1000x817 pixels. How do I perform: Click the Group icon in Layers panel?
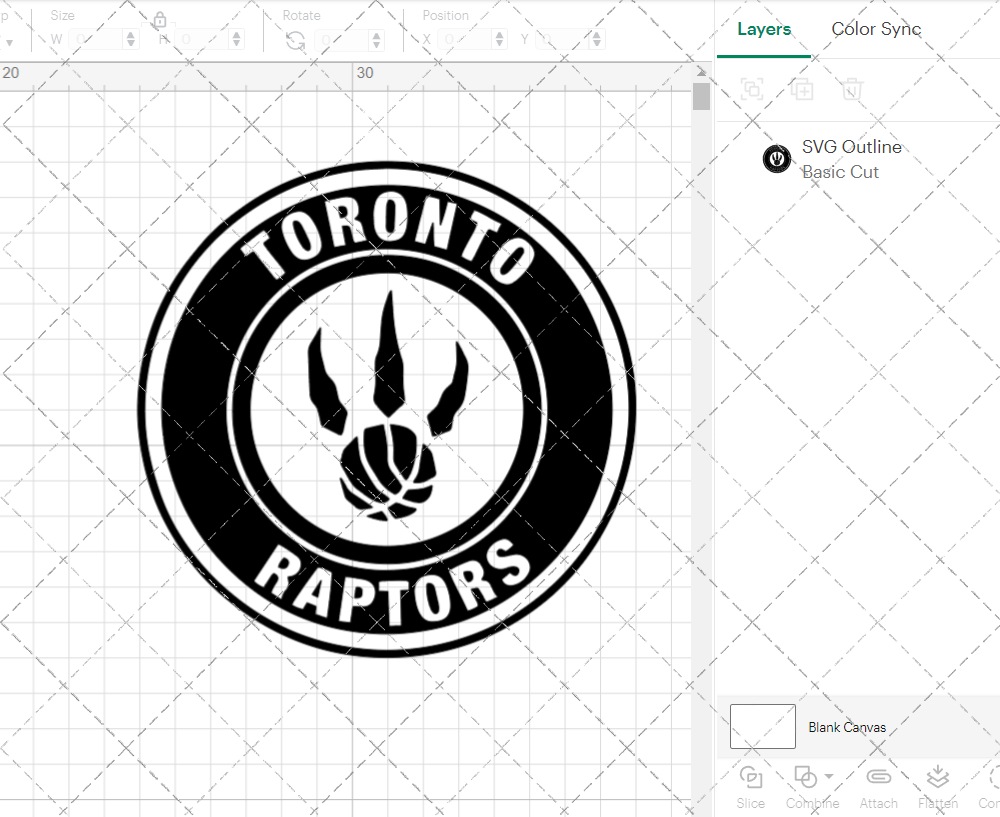click(x=752, y=89)
